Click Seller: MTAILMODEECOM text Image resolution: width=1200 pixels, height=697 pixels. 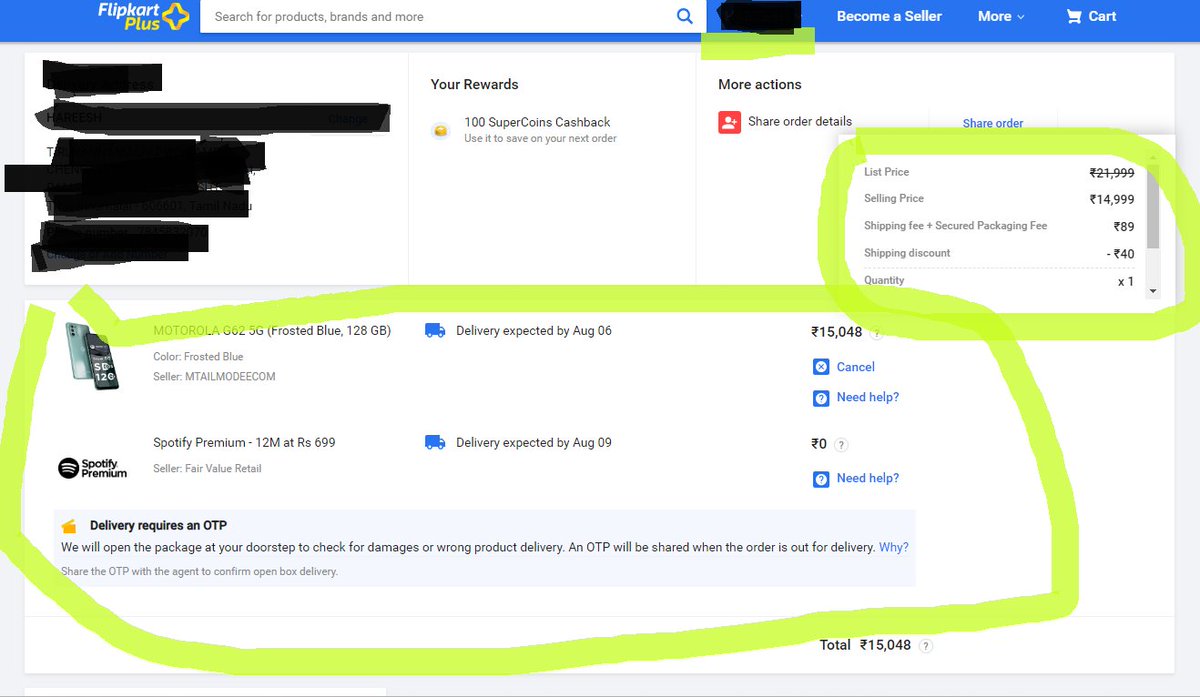click(214, 377)
